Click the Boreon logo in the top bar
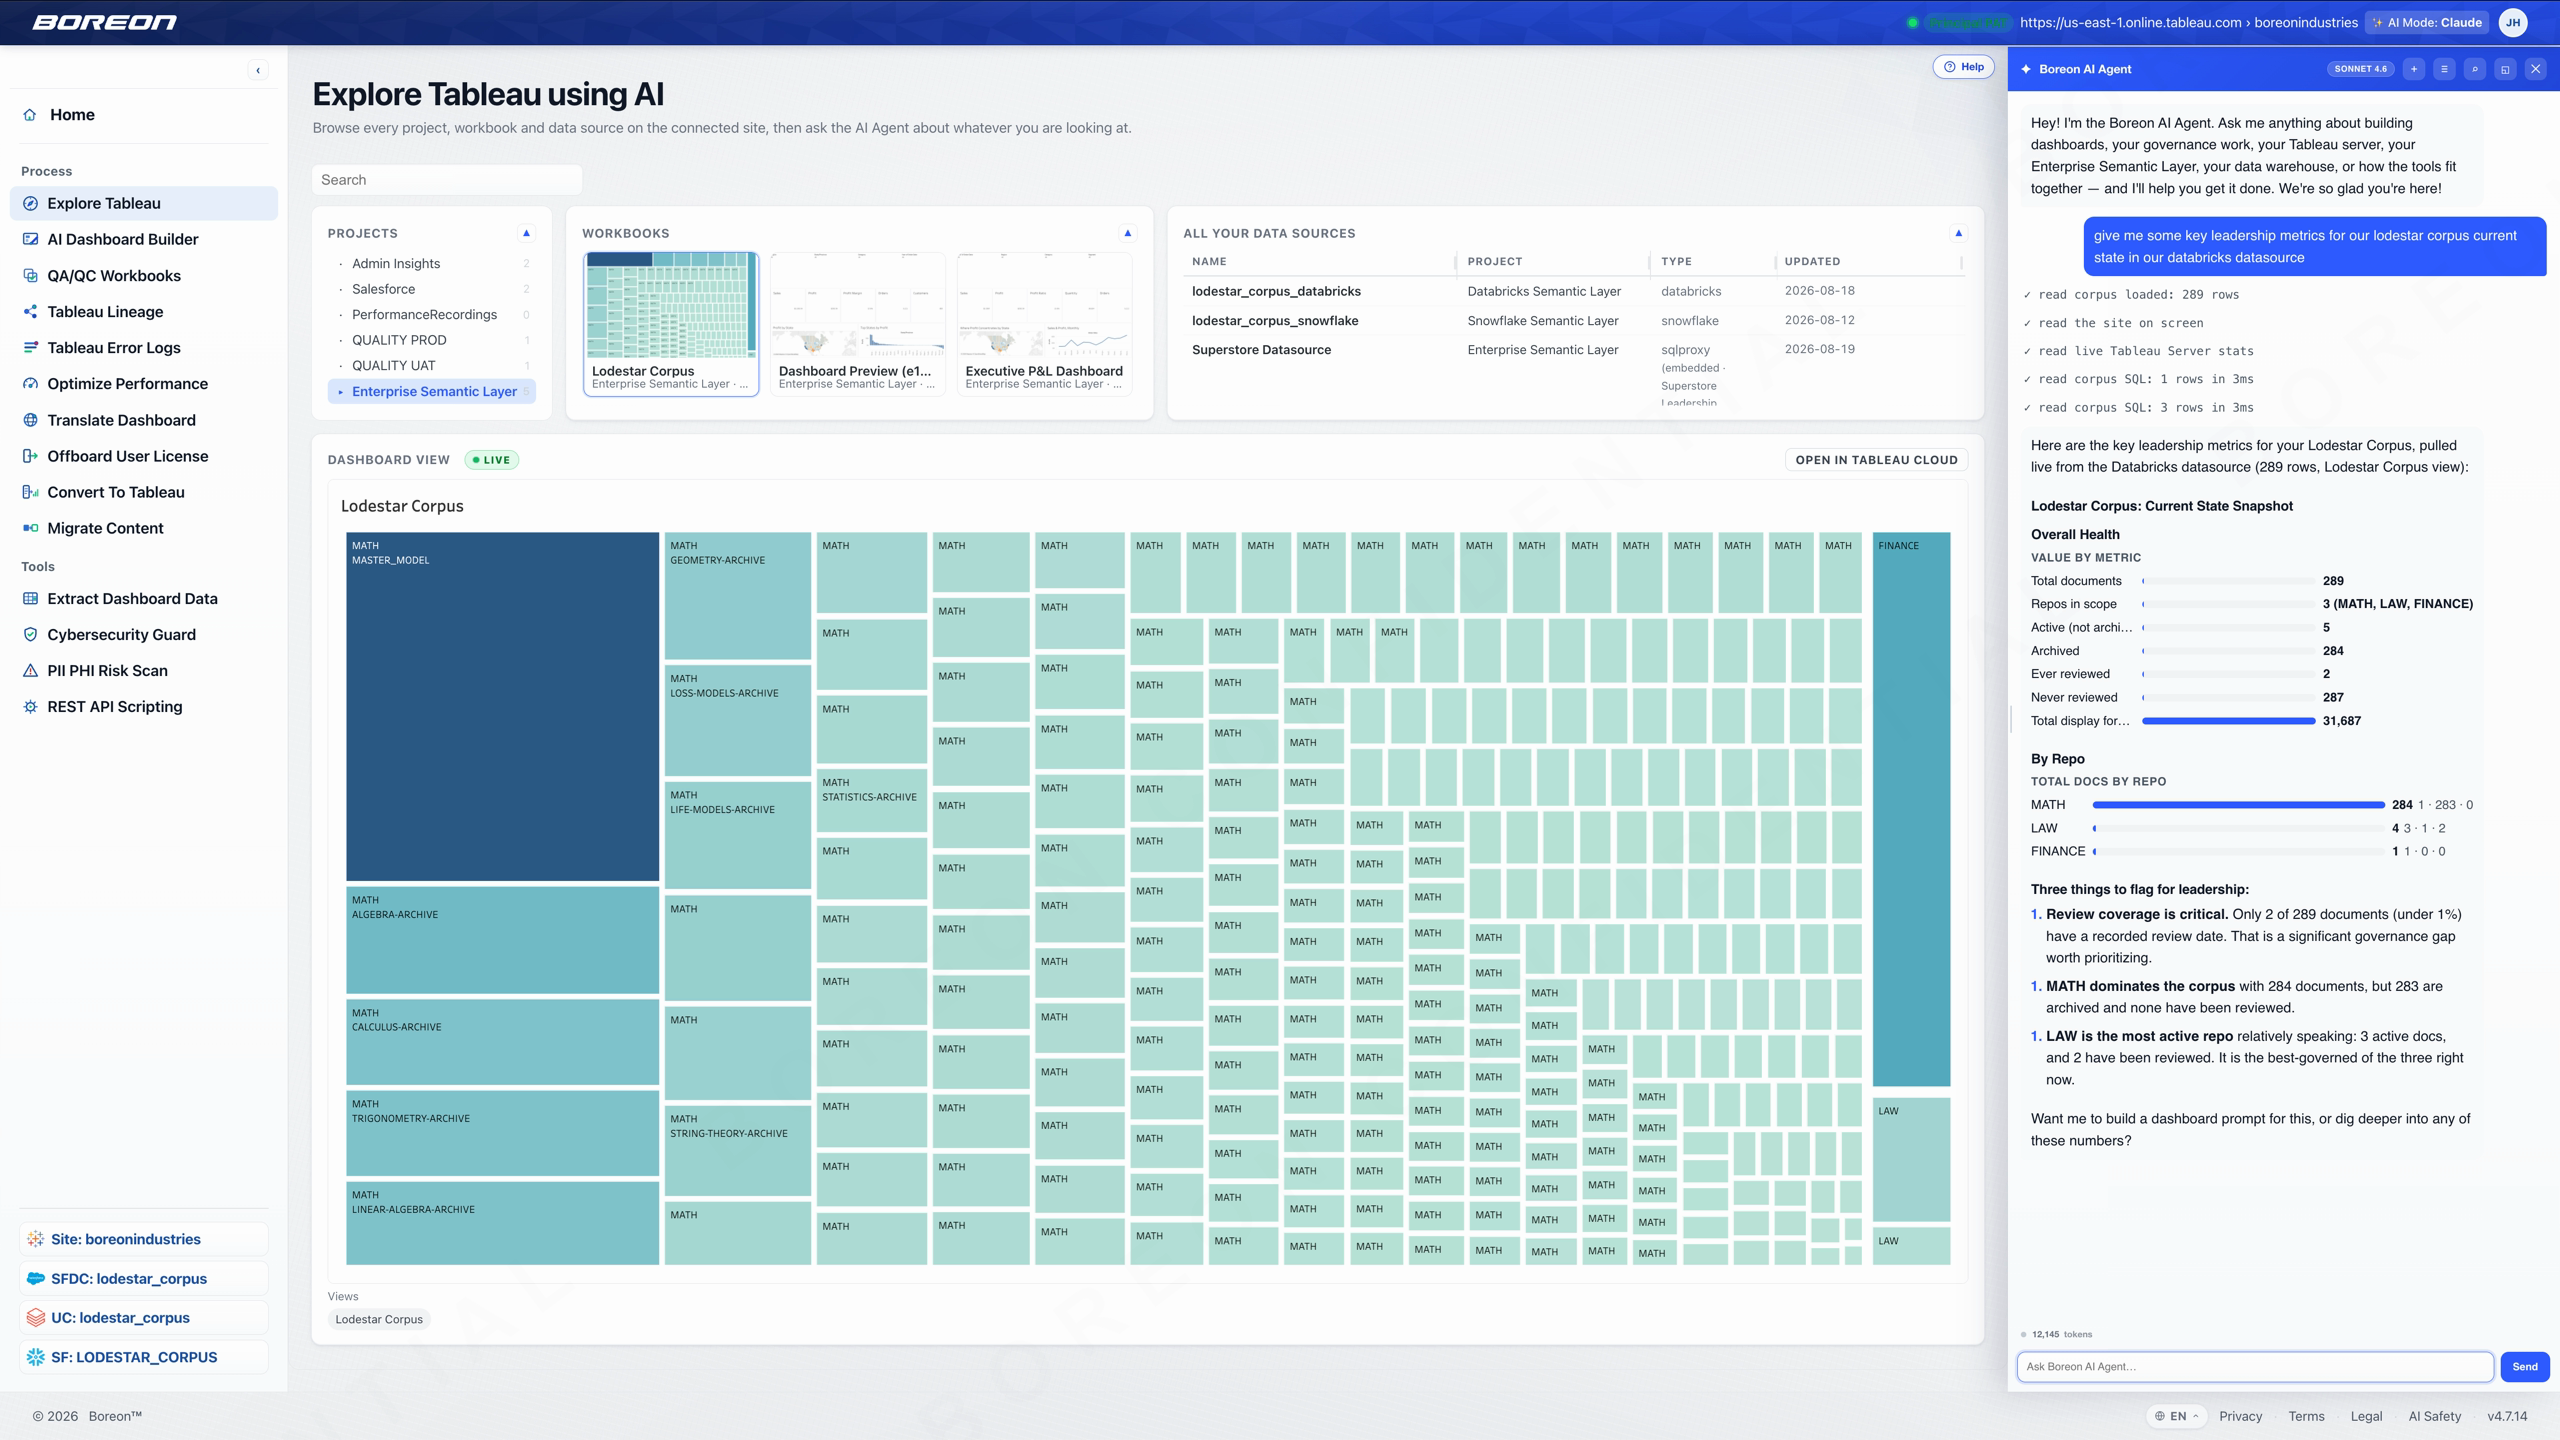 pos(105,22)
